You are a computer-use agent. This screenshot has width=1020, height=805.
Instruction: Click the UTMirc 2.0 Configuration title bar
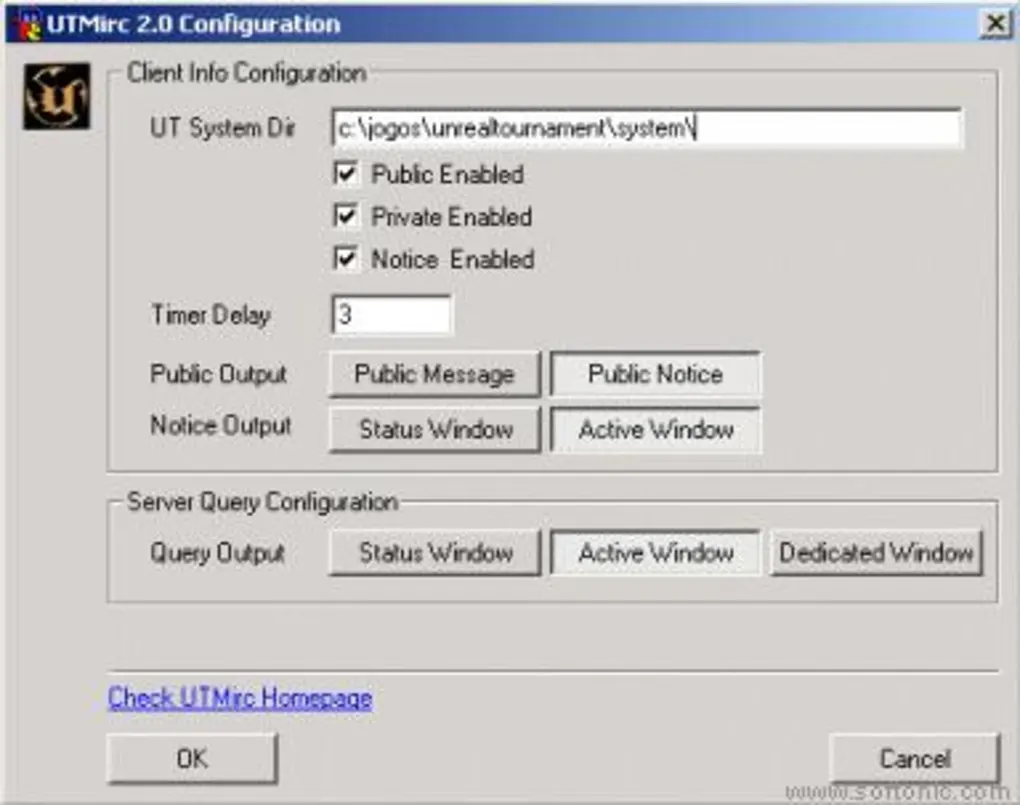pos(500,24)
